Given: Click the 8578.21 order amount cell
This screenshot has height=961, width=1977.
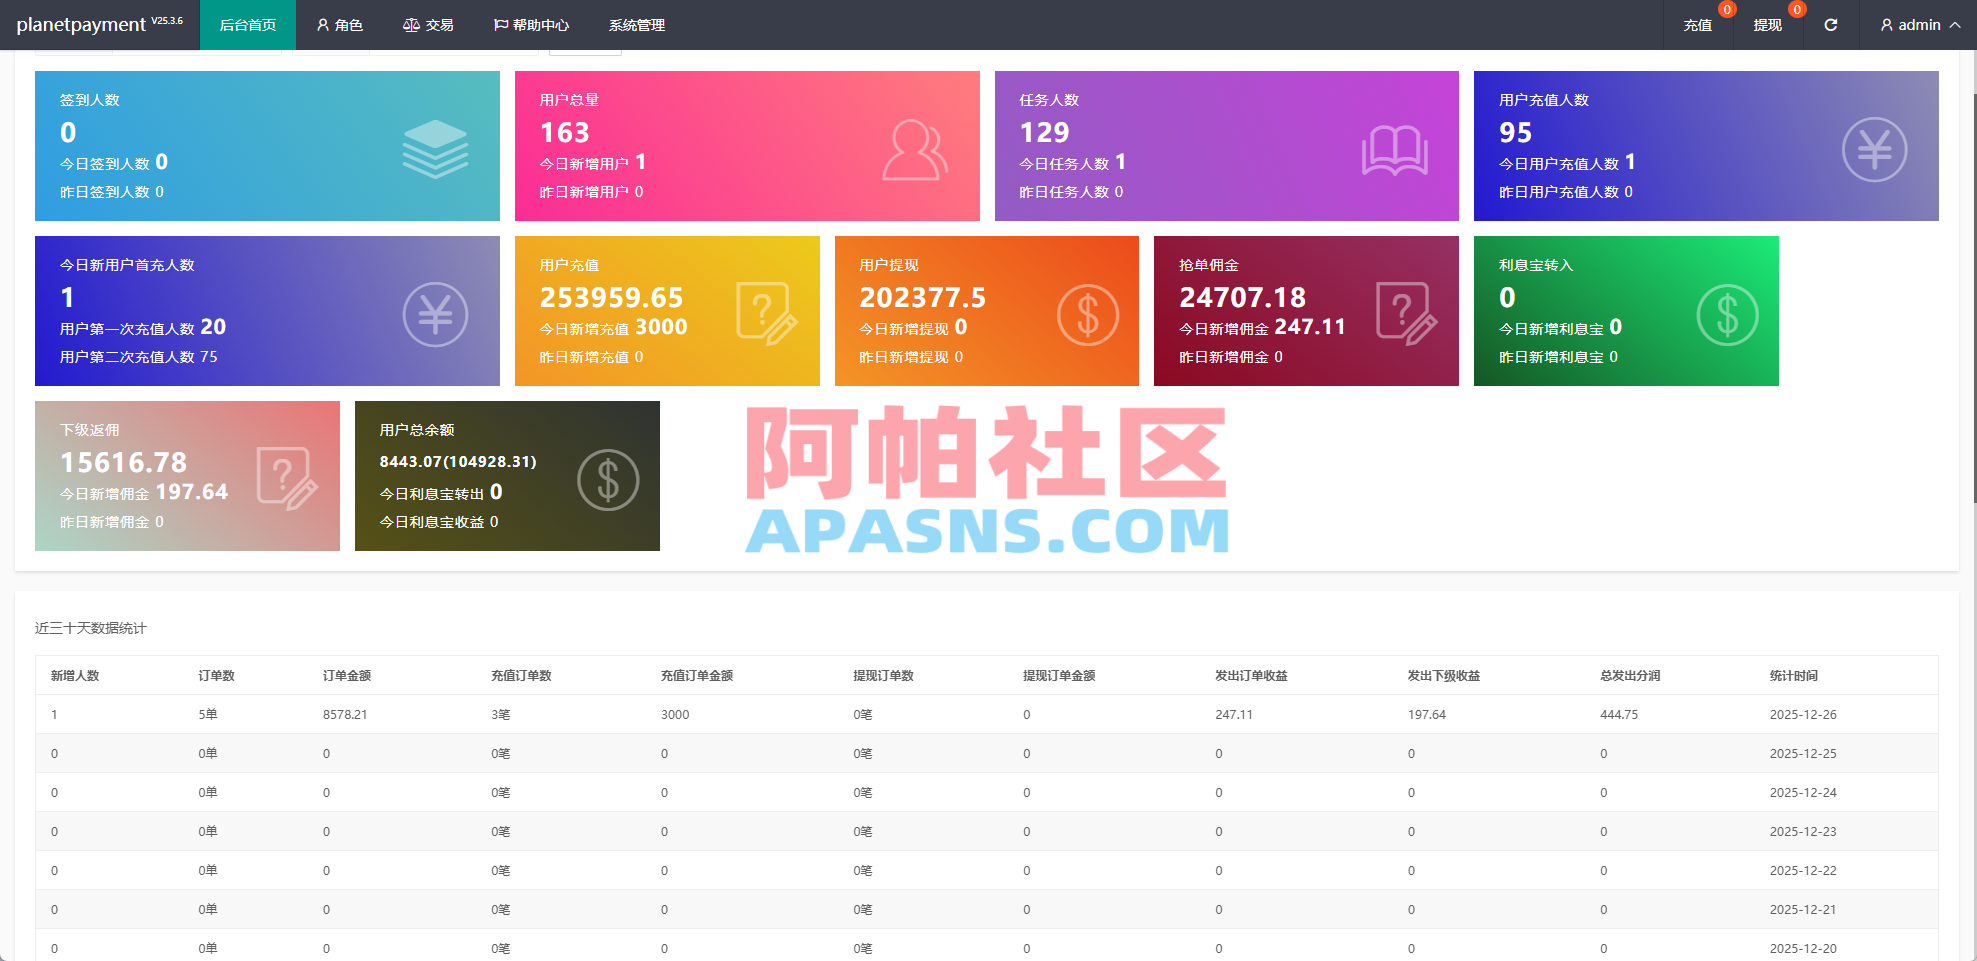Looking at the screenshot, I should [x=345, y=715].
